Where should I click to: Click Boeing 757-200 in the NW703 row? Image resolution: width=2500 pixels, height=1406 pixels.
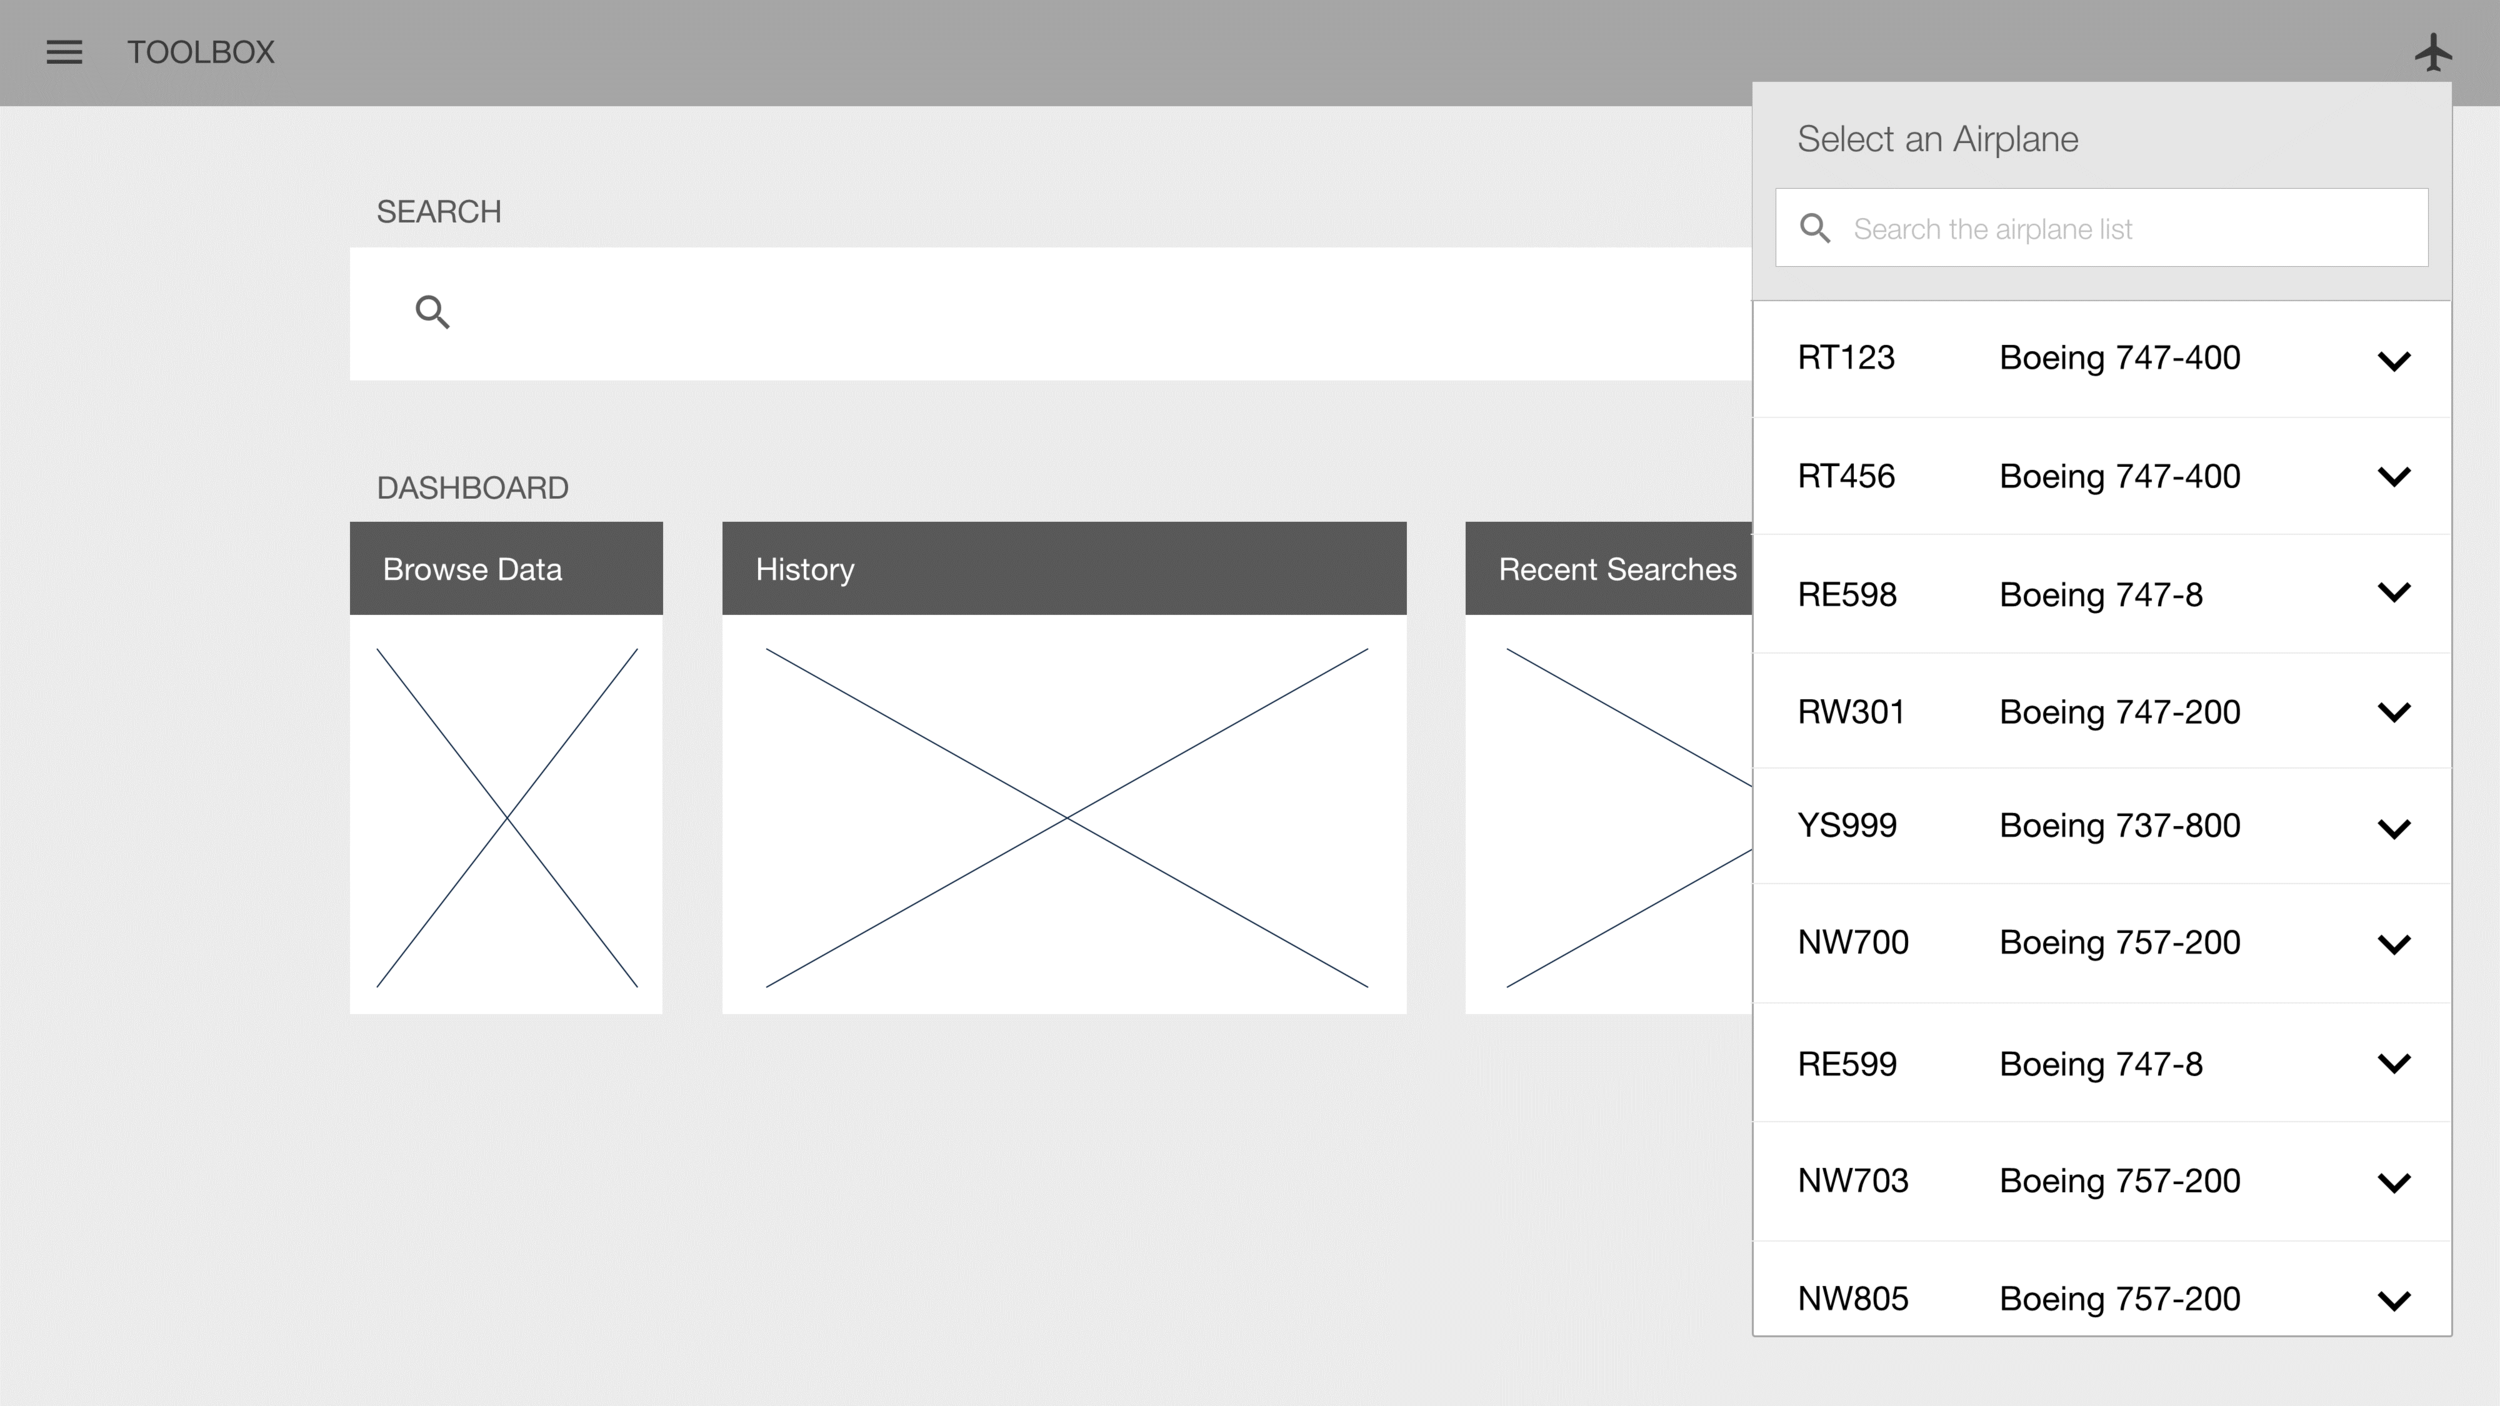pos(2120,1181)
